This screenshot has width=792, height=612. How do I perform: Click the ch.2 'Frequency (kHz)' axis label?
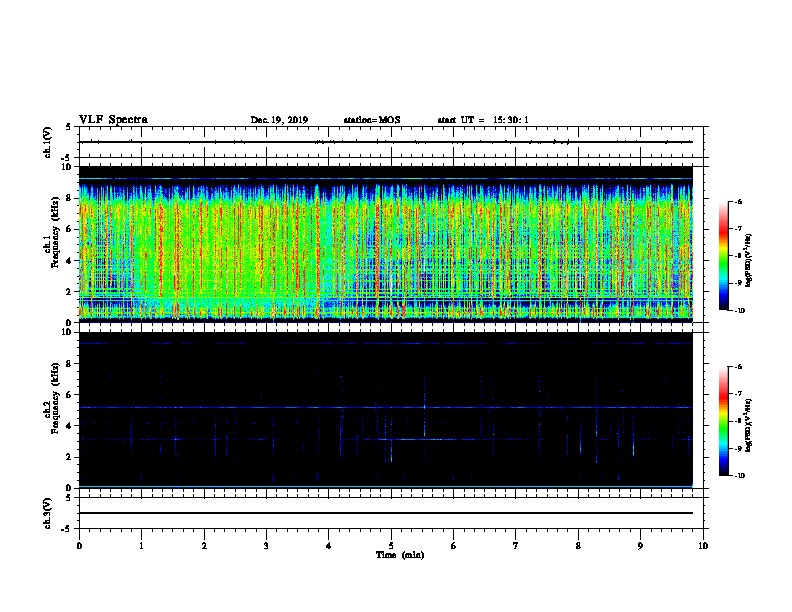[x=56, y=398]
